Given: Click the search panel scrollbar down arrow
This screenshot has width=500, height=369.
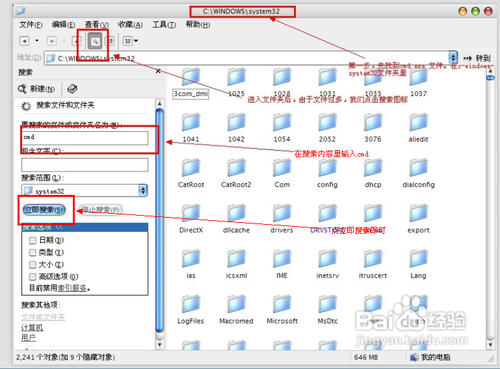Looking at the screenshot, I should coord(160,344).
